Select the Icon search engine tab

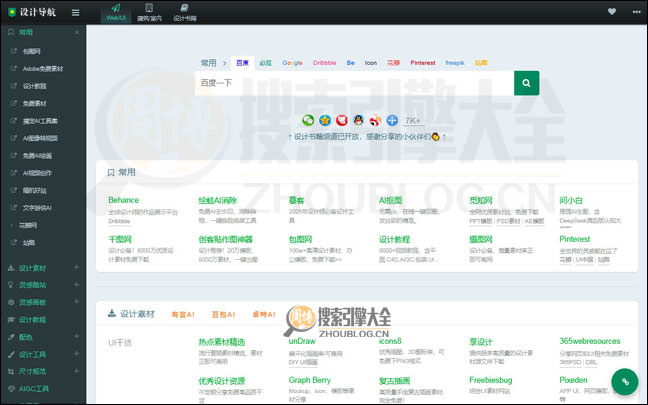coord(371,63)
